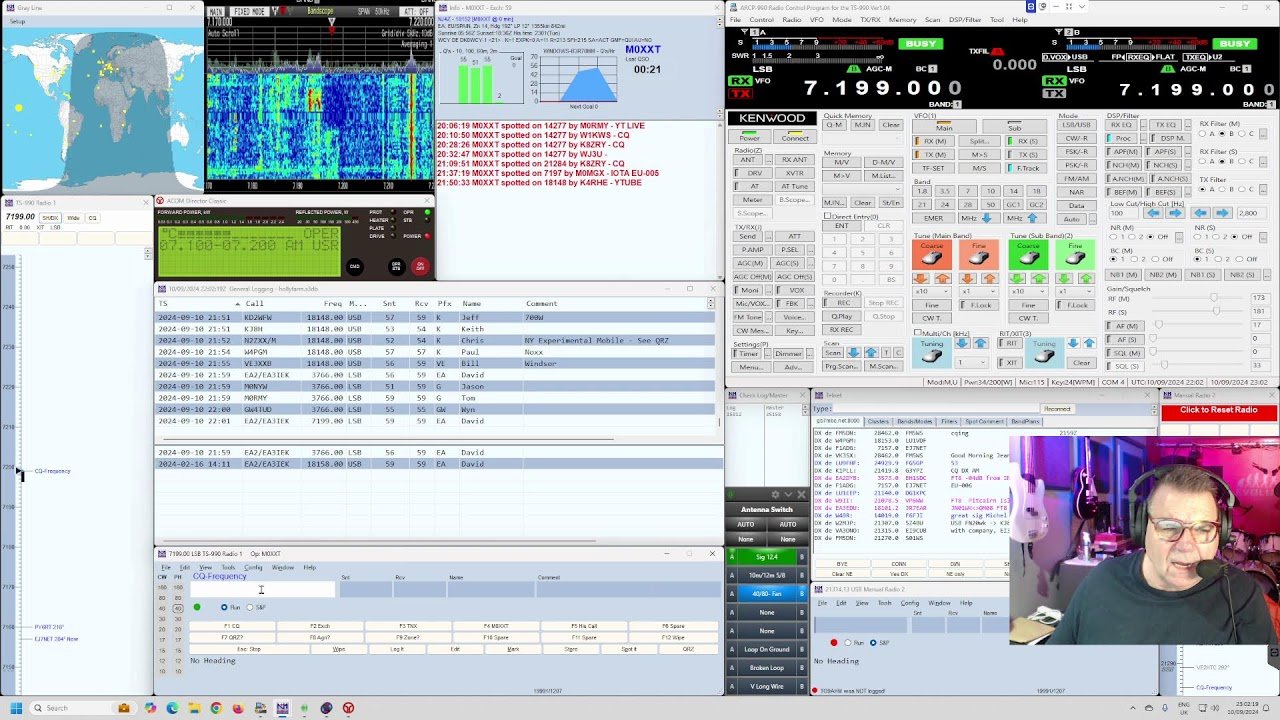1280x720 pixels.
Task: Click green up arrow under Sub Fine
Action: coord(1085,278)
